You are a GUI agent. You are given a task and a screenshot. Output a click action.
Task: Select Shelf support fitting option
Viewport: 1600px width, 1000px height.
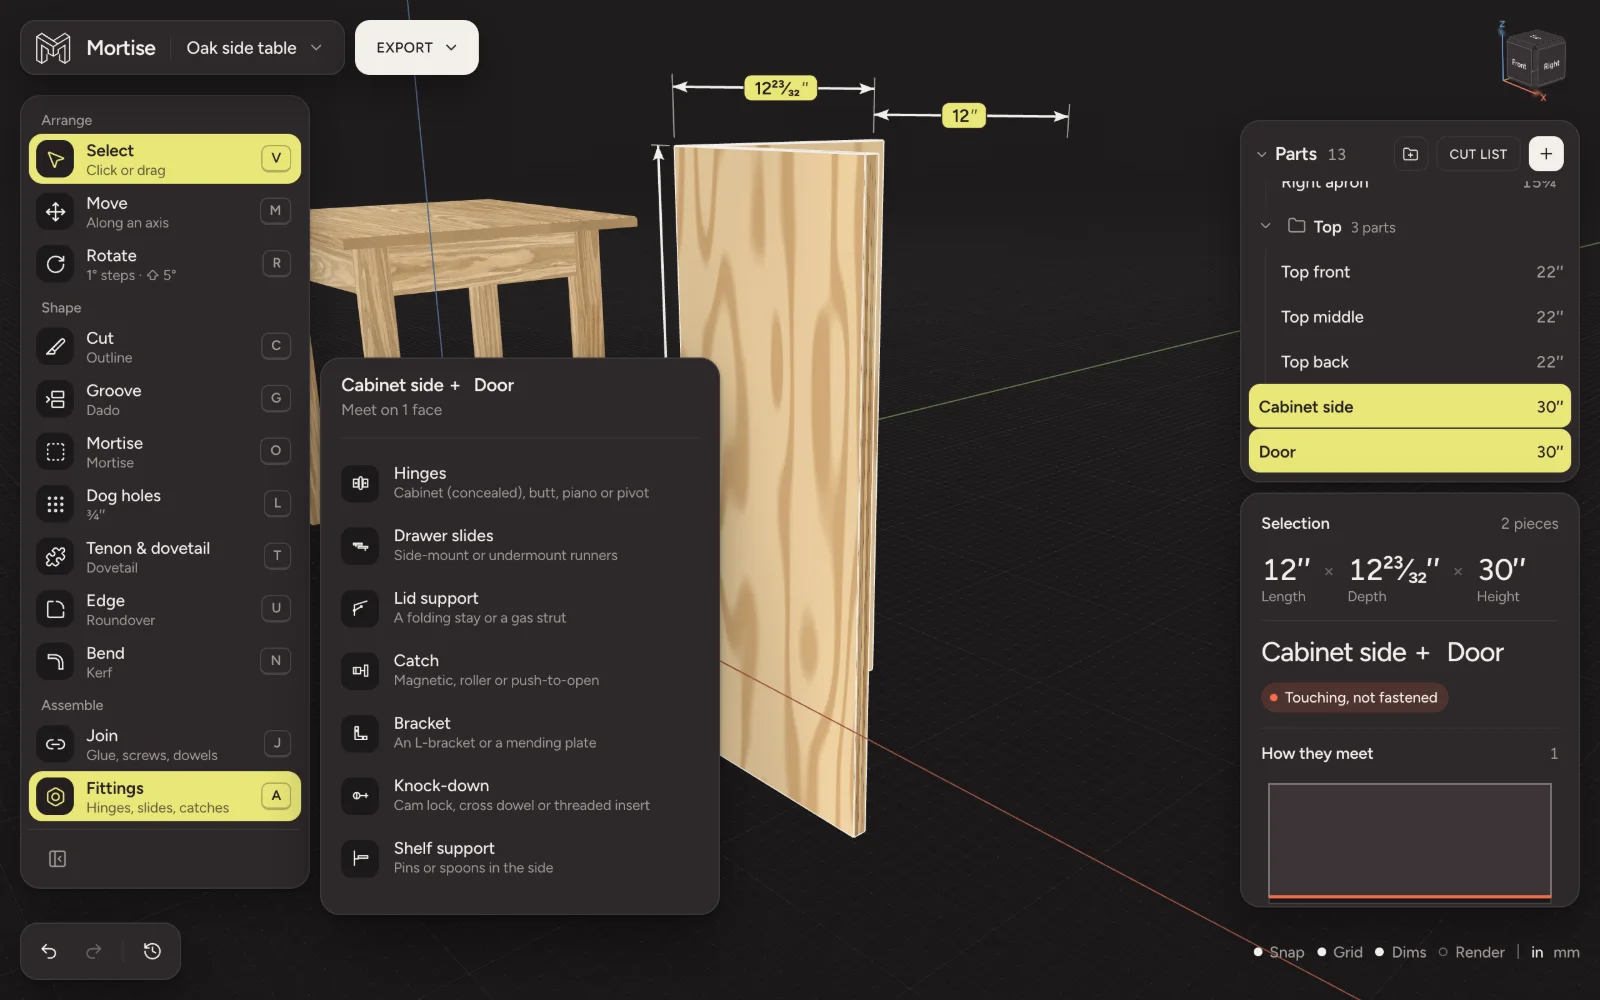pyautogui.click(x=520, y=858)
